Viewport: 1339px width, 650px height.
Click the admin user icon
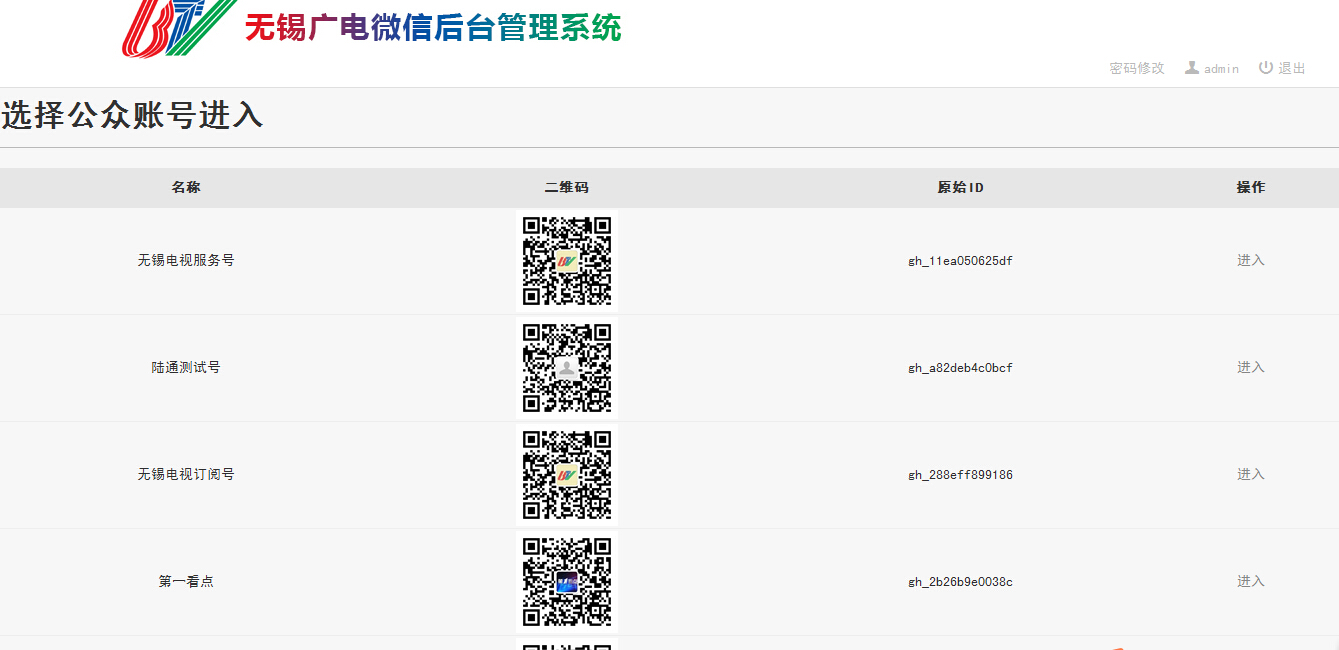1192,68
